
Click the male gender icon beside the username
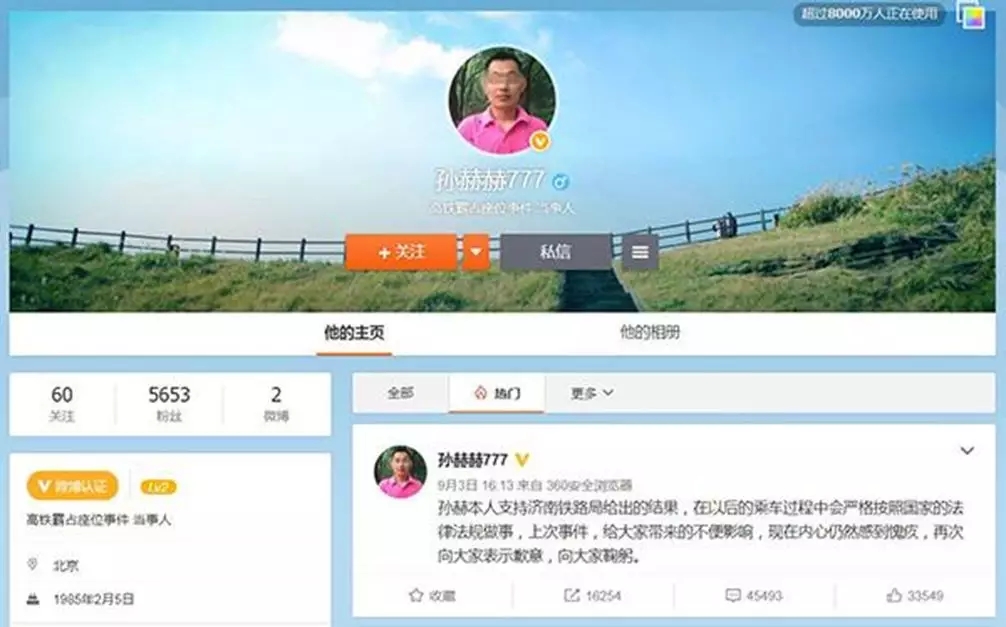click(x=562, y=181)
